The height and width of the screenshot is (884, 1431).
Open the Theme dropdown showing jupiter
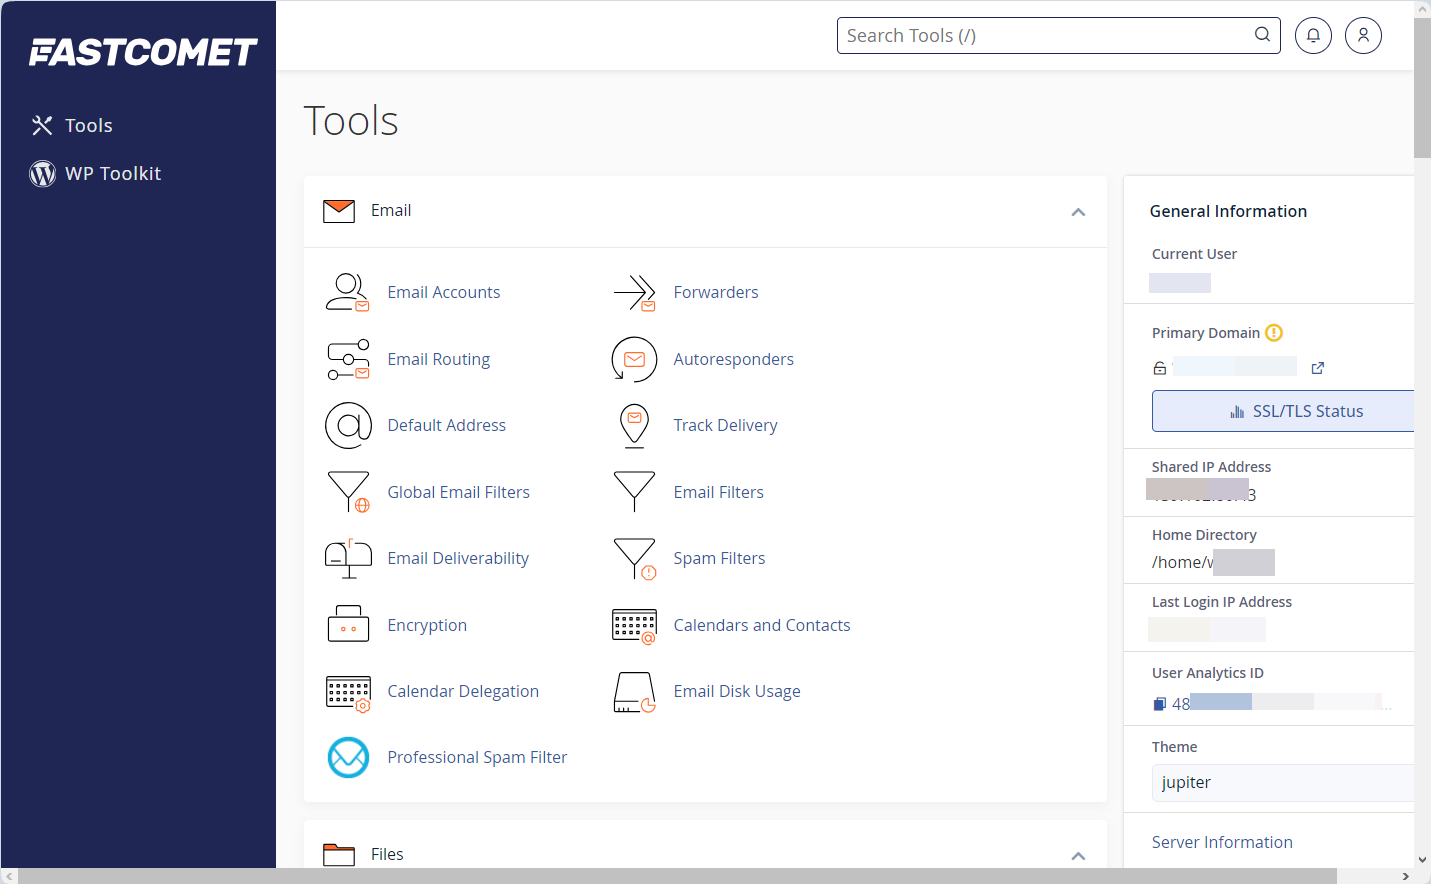1283,783
